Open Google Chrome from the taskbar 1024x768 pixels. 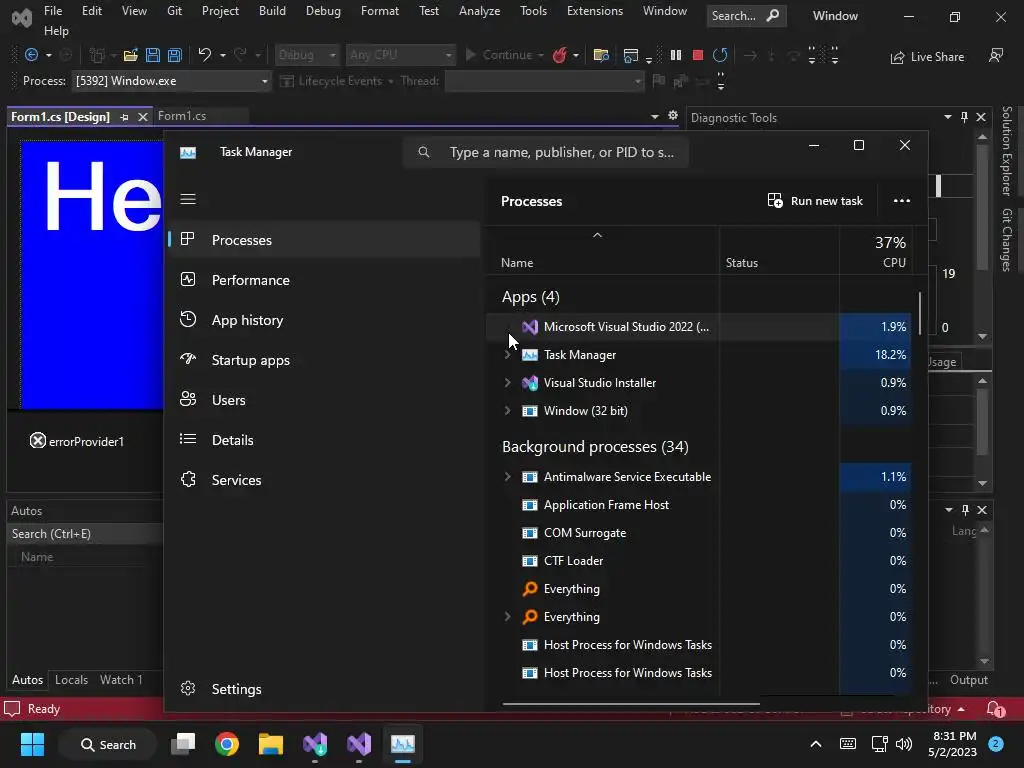pos(227,744)
